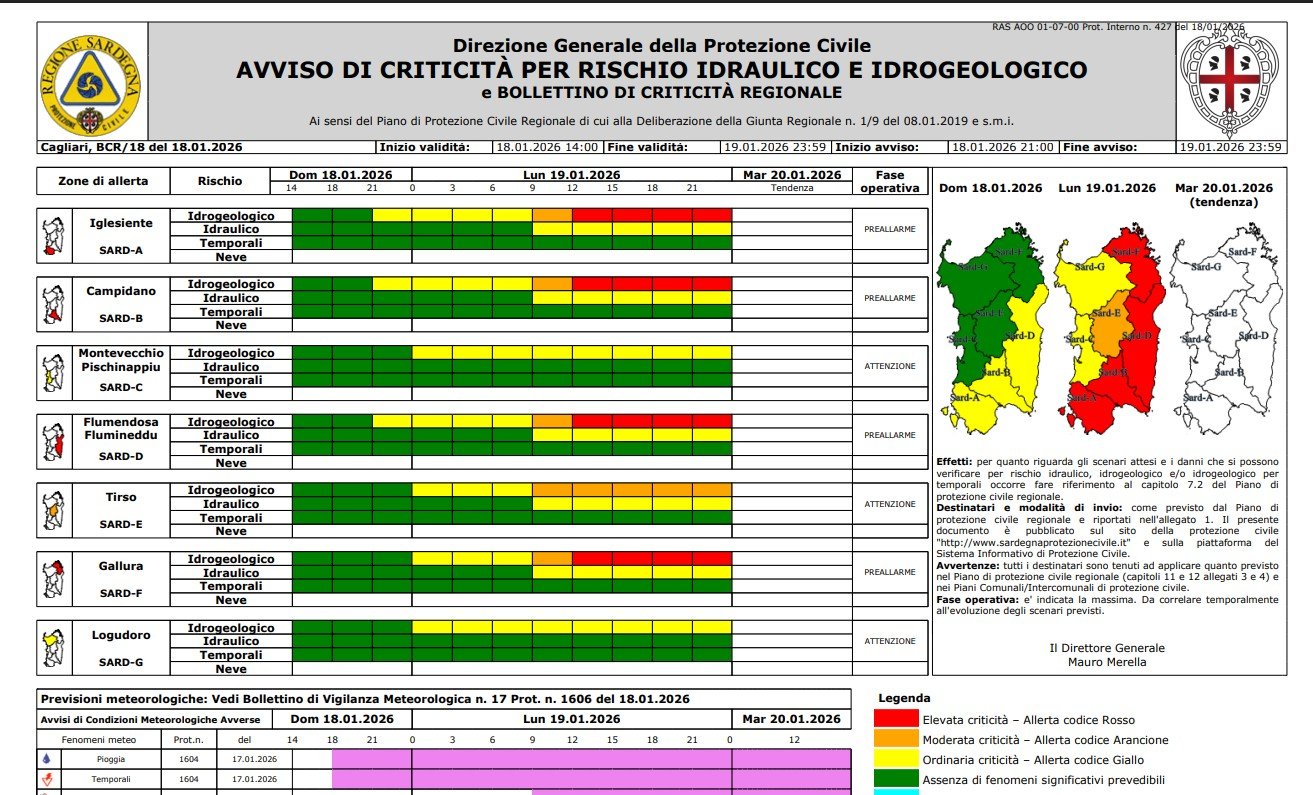The height and width of the screenshot is (795, 1313).
Task: Click the 'Idrogeologico' label for Iglesiente
Action: point(231,215)
